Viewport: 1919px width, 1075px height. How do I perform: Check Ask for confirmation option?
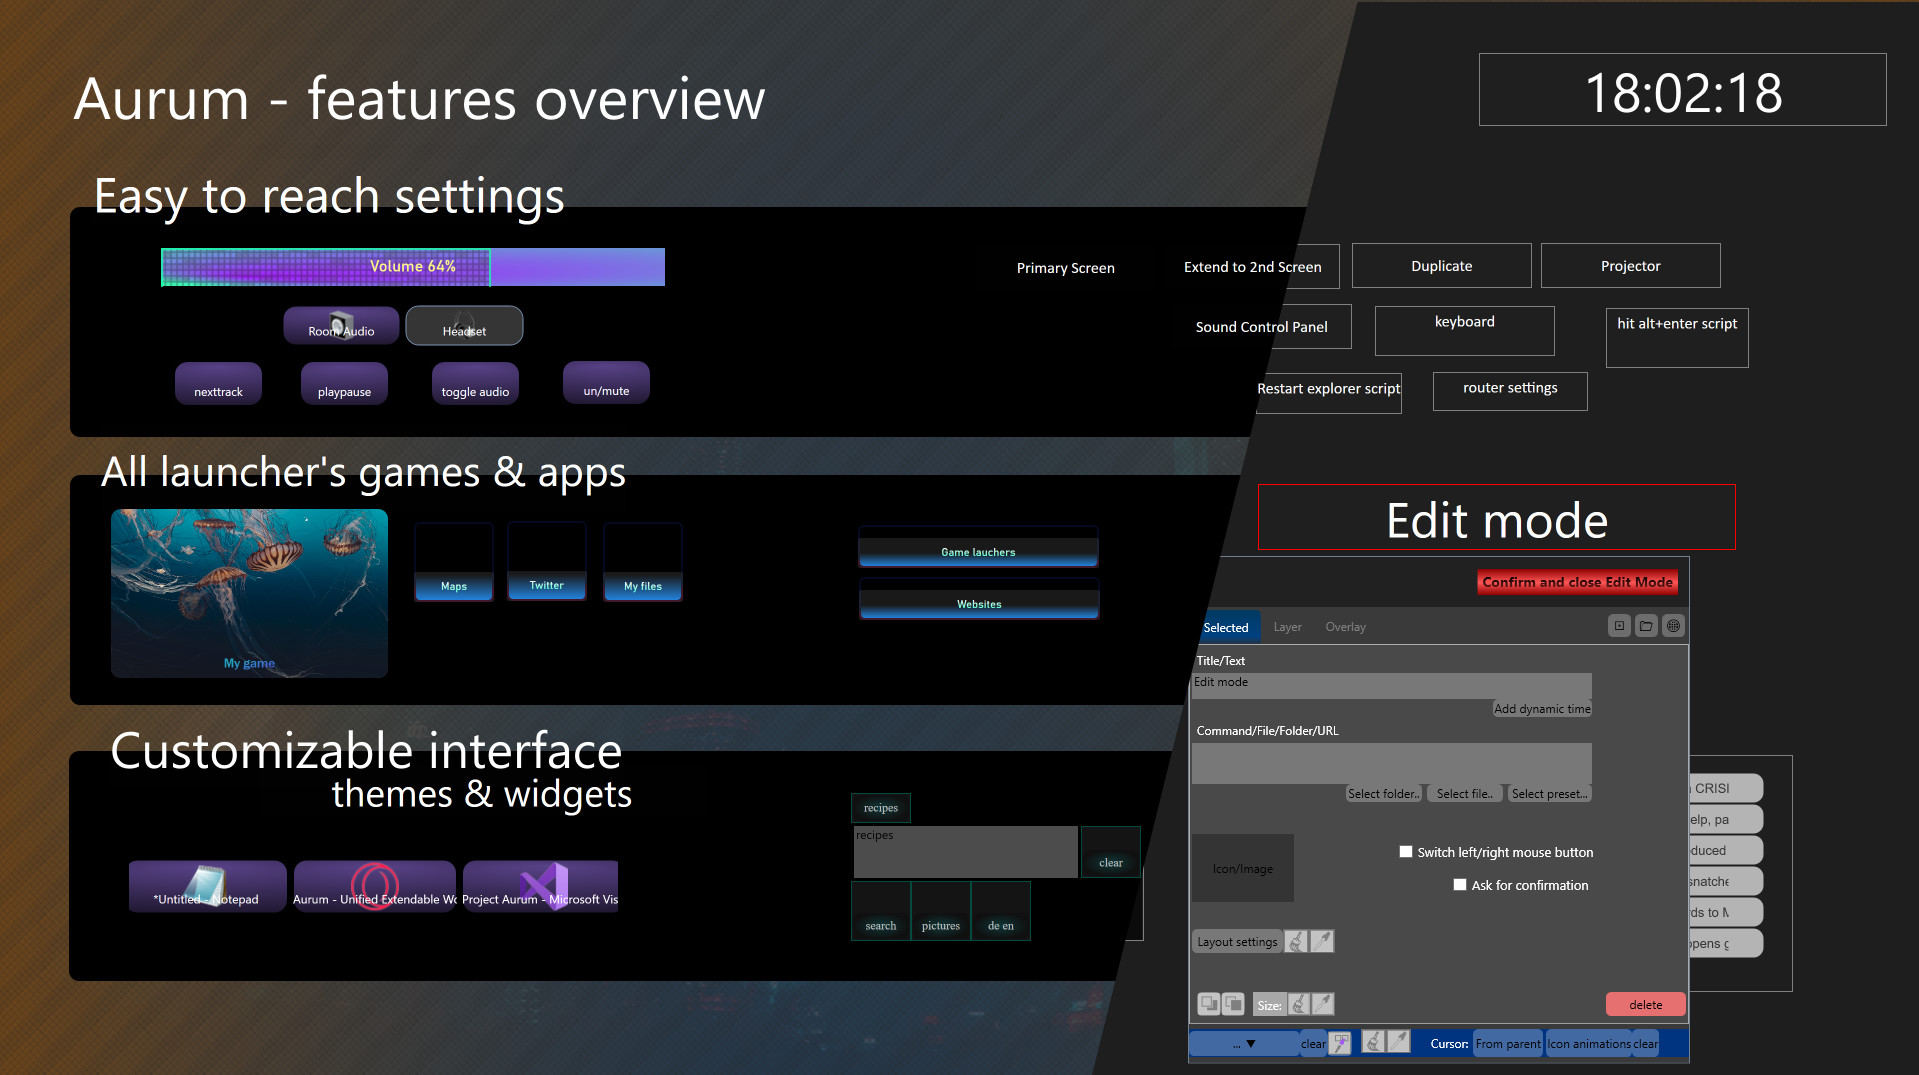click(1460, 884)
